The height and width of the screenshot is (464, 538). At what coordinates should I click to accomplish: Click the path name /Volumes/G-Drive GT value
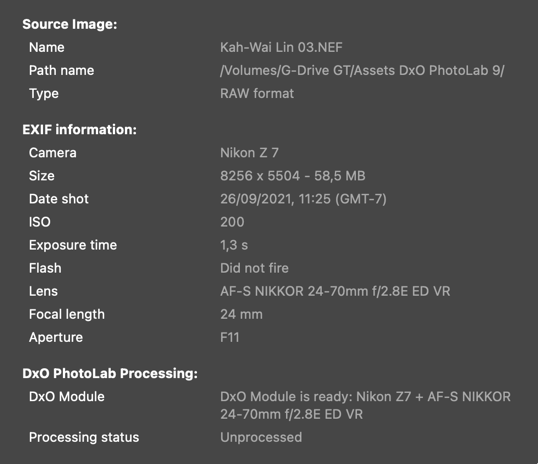tap(362, 70)
